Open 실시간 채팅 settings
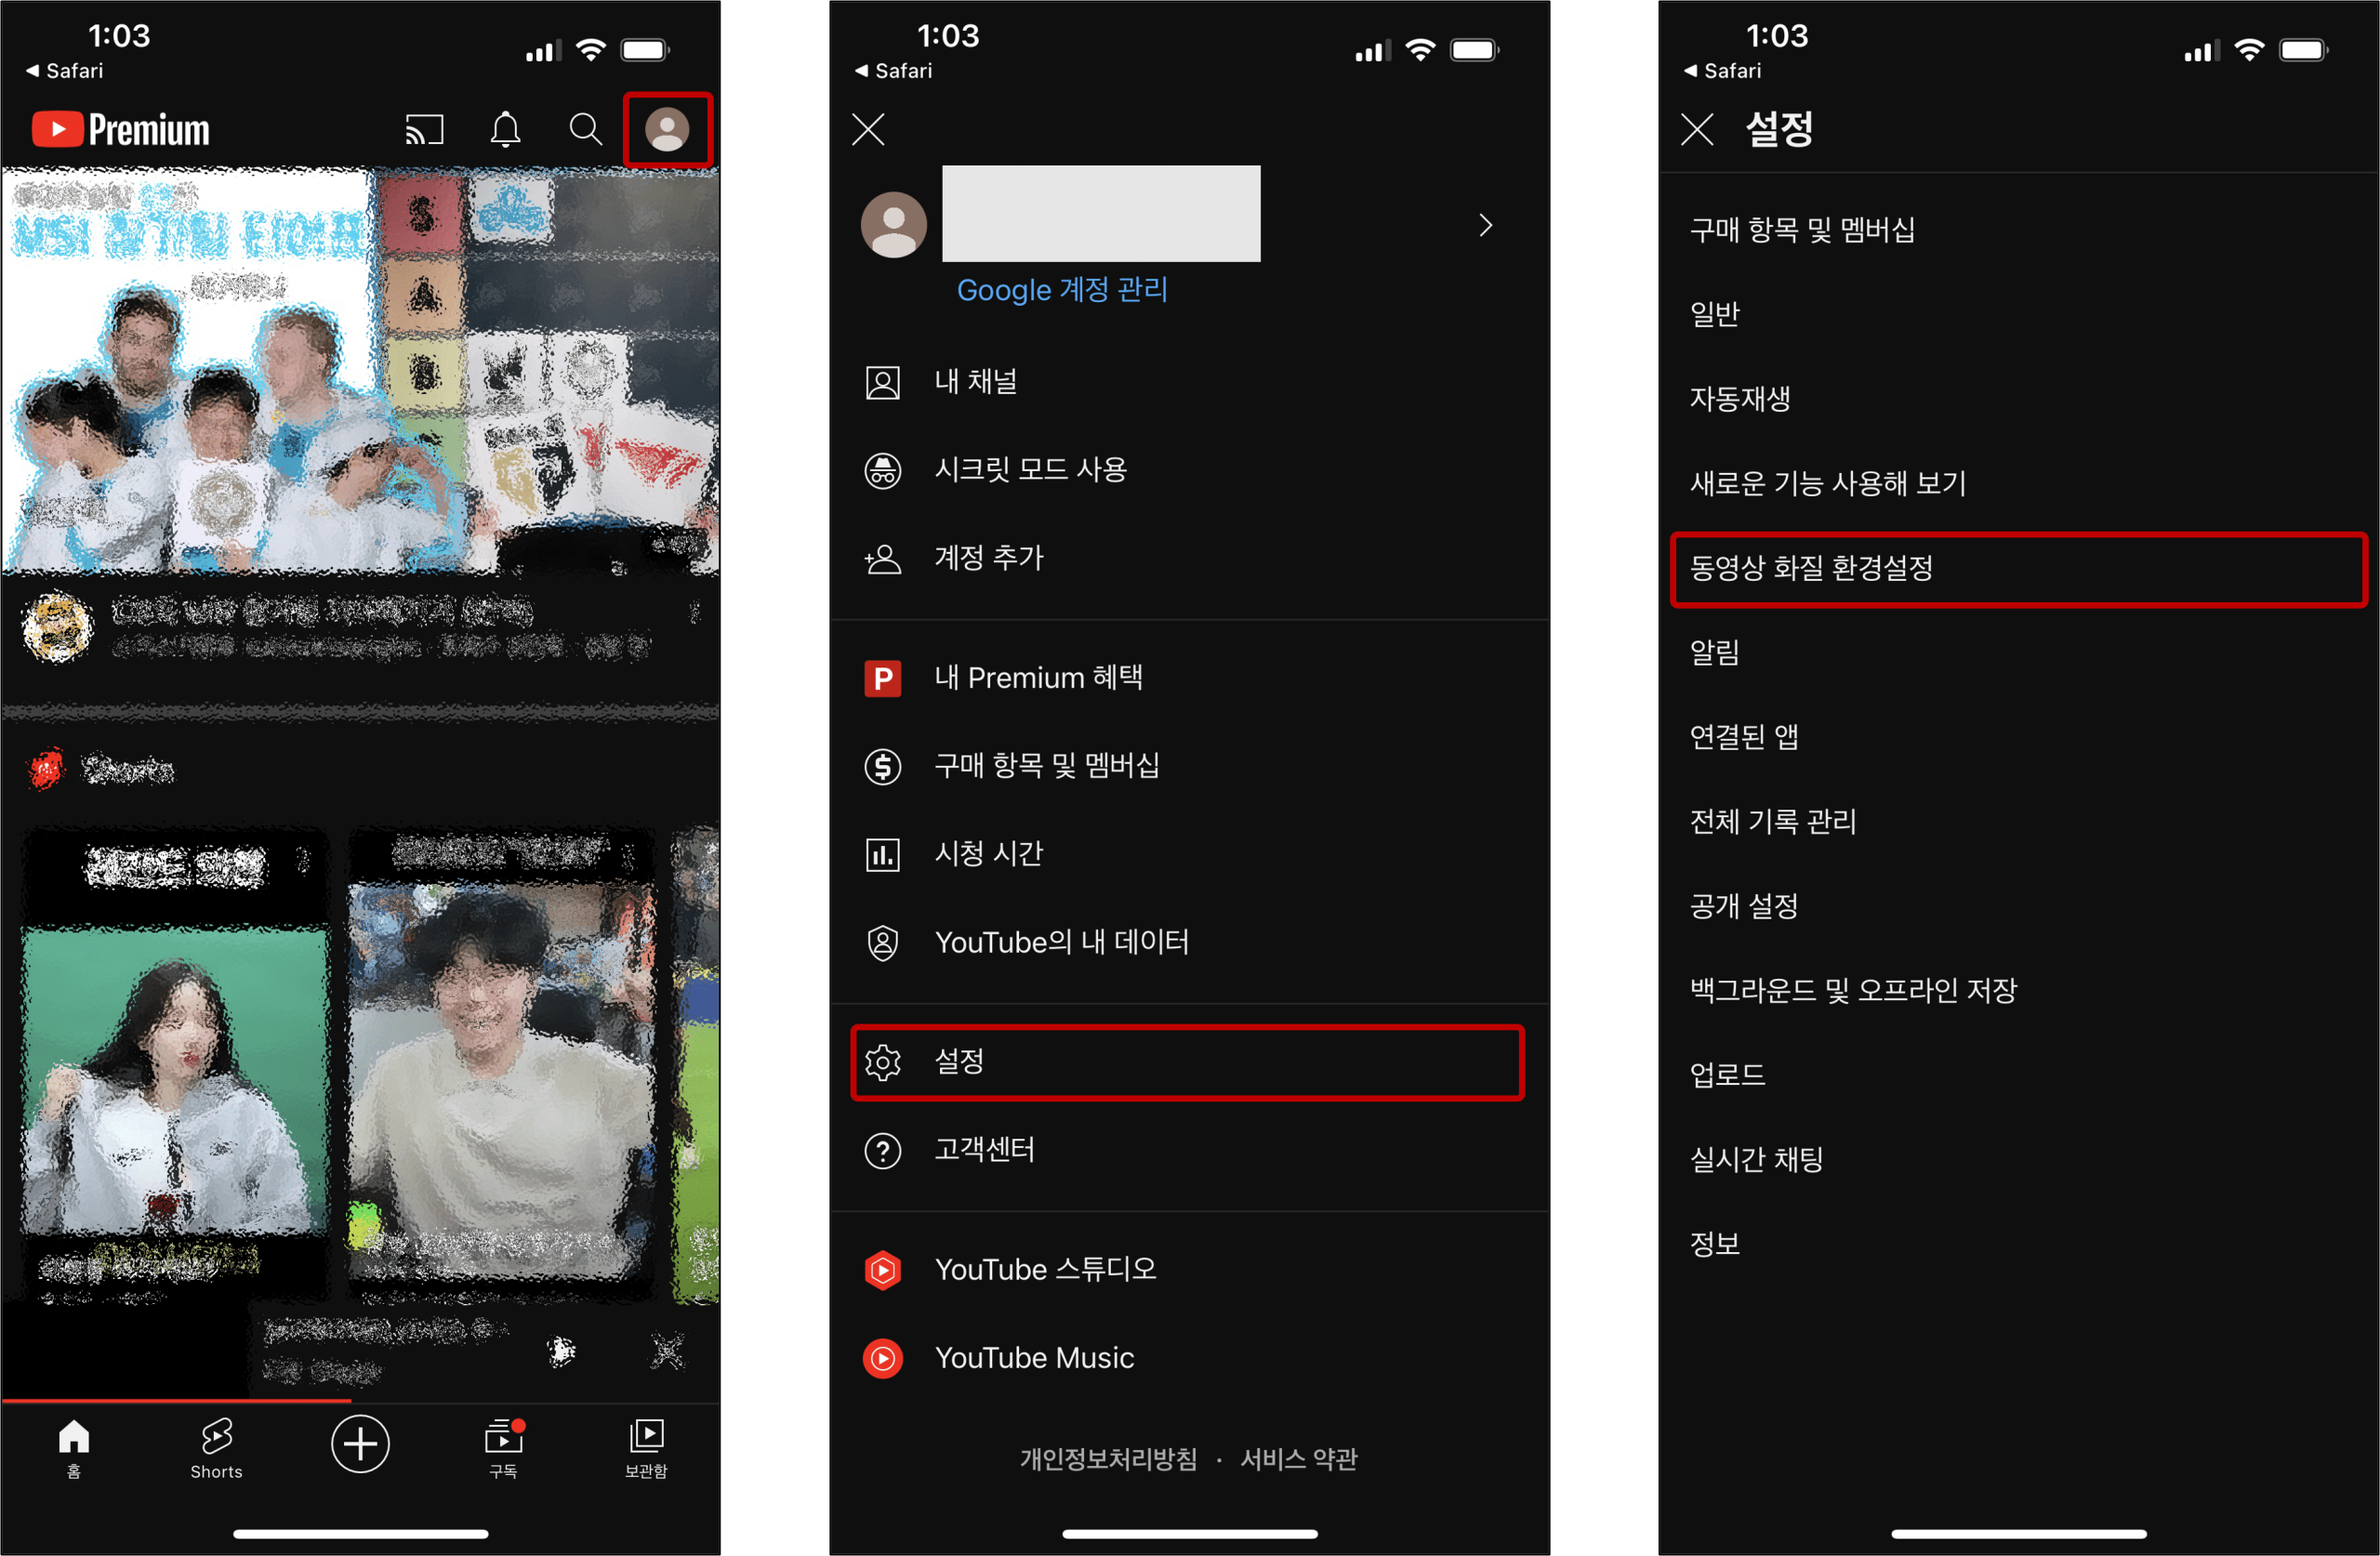This screenshot has width=2380, height=1556. [2018, 1159]
